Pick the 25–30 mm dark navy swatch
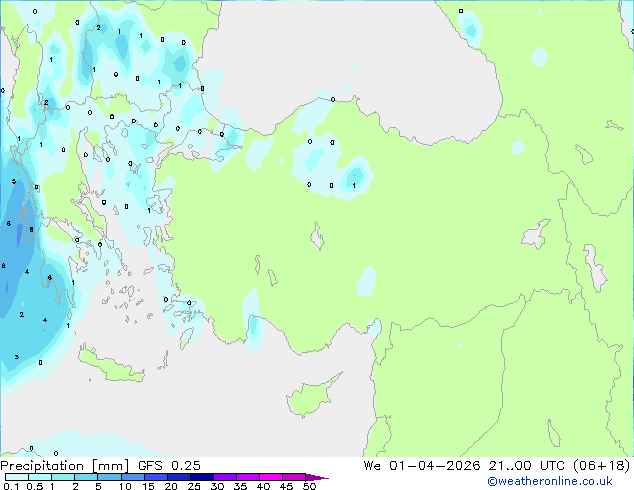Screen dimensions: 634x490 202,477
